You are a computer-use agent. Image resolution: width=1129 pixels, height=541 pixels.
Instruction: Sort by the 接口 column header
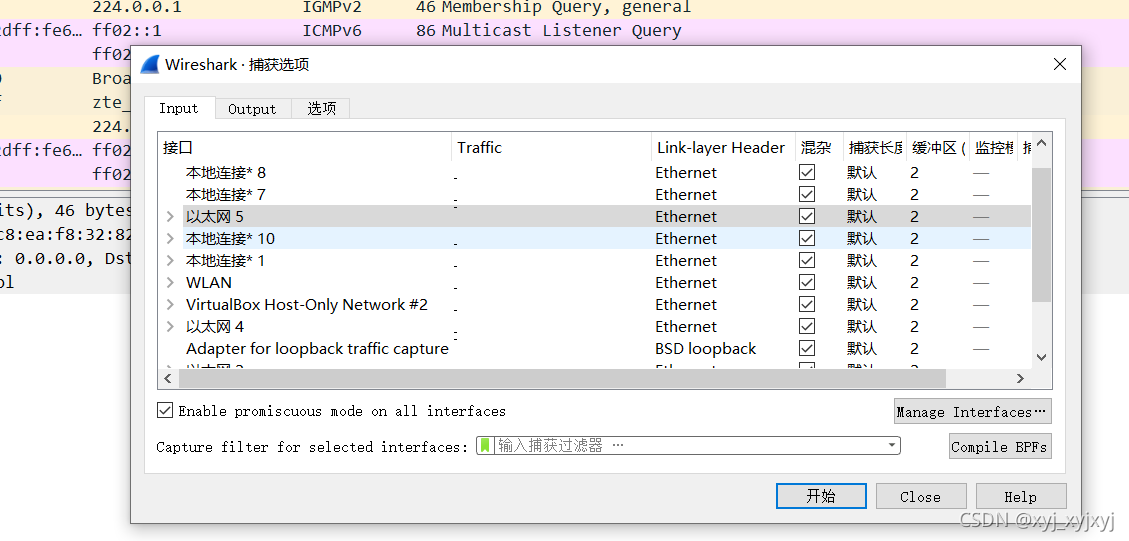(305, 148)
